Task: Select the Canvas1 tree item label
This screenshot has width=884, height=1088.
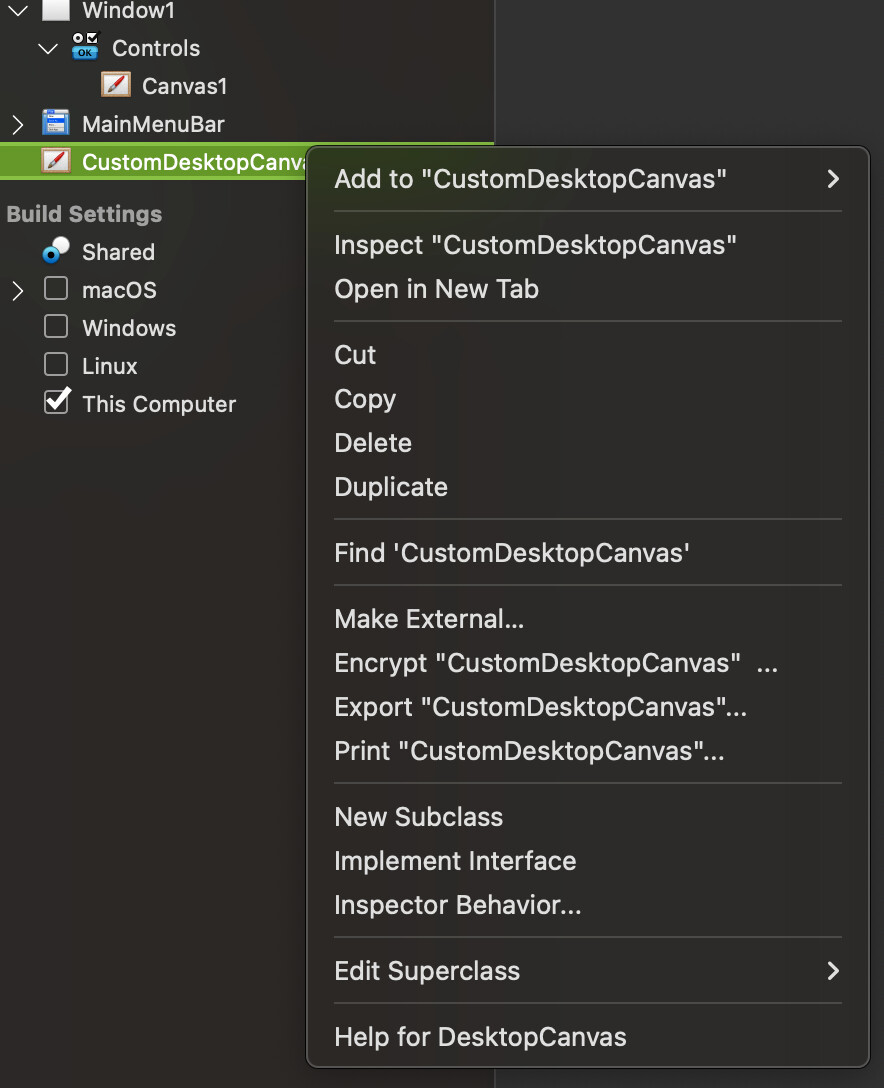Action: pyautogui.click(x=184, y=86)
